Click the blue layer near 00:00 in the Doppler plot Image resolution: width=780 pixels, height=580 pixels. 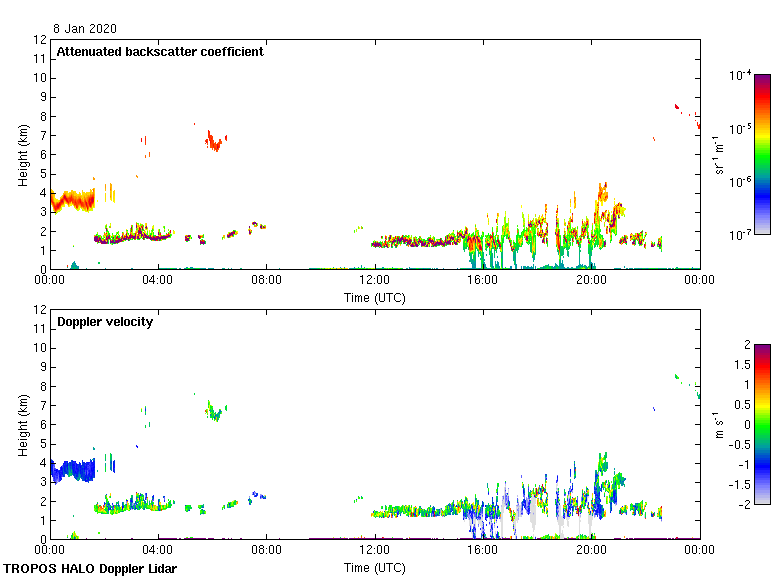click(72, 469)
